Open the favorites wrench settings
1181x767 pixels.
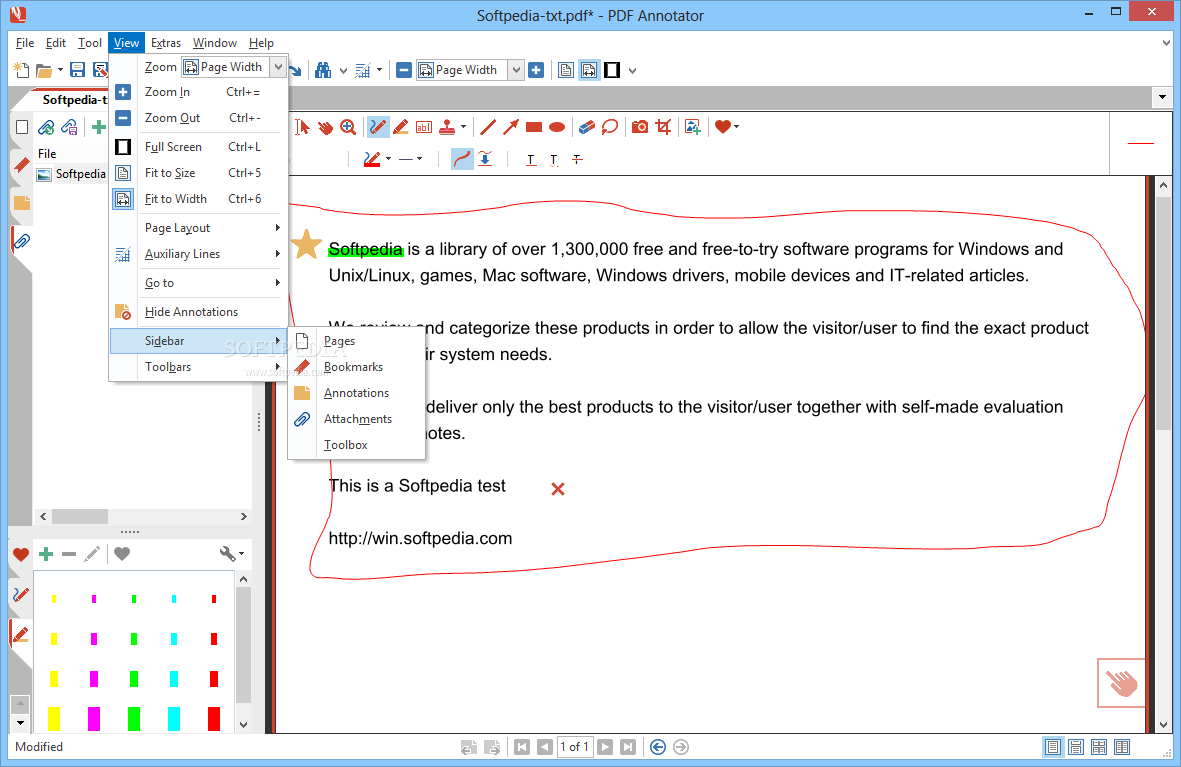pyautogui.click(x=228, y=554)
